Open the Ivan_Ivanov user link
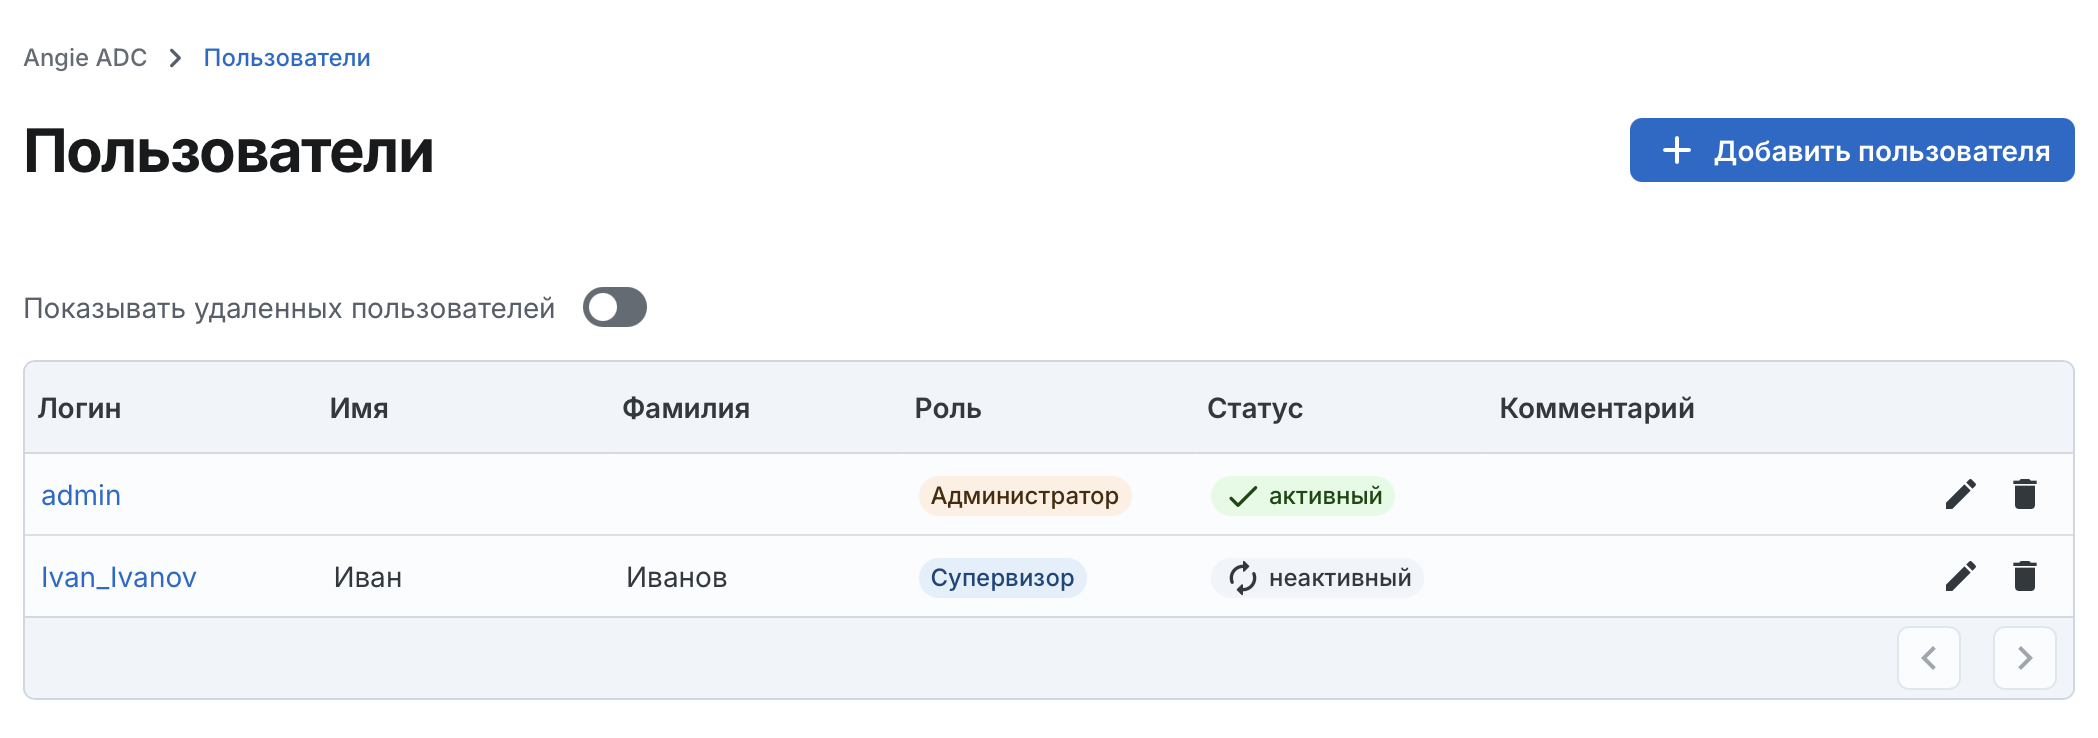Viewport: 2098px width, 738px height. tap(119, 576)
